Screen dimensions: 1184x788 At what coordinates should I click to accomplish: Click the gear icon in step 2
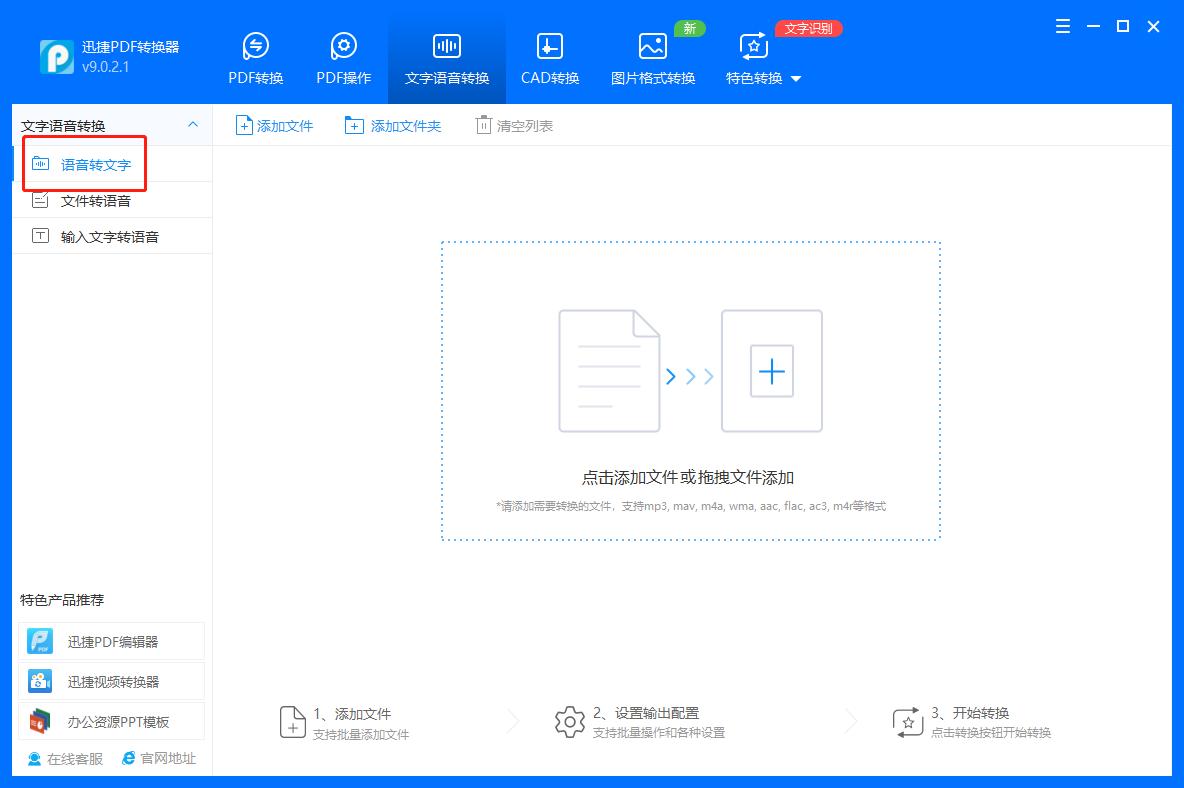coord(569,722)
